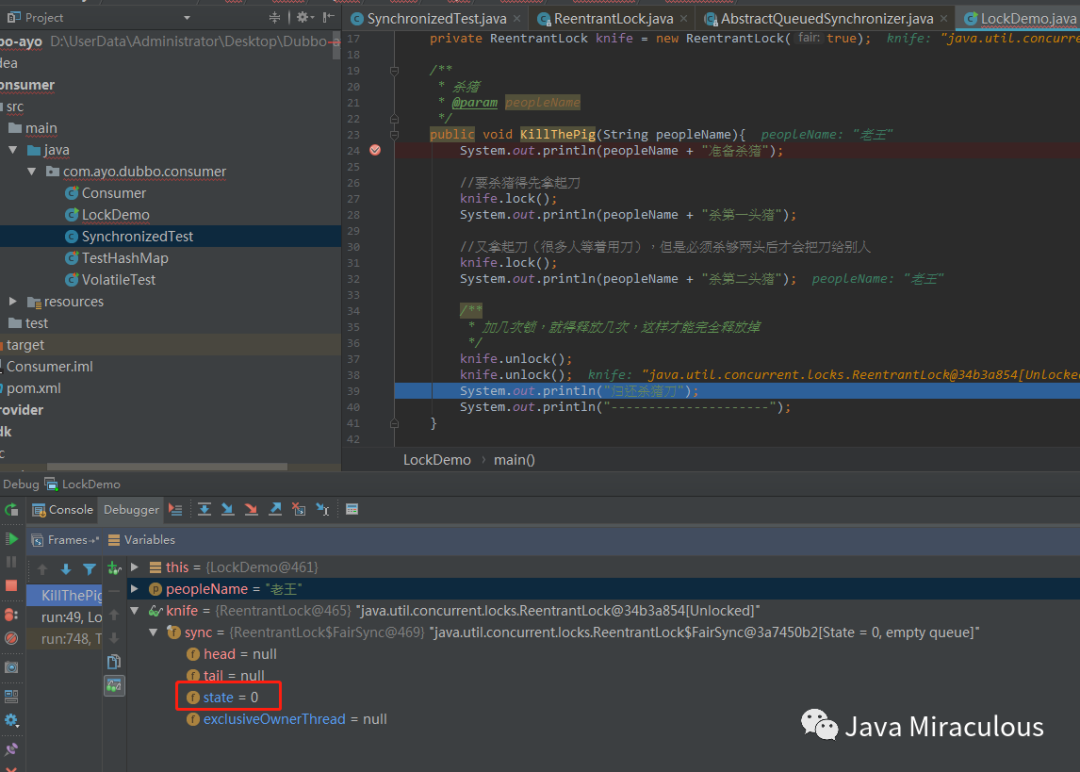Run to cursor

pyautogui.click(x=322, y=510)
